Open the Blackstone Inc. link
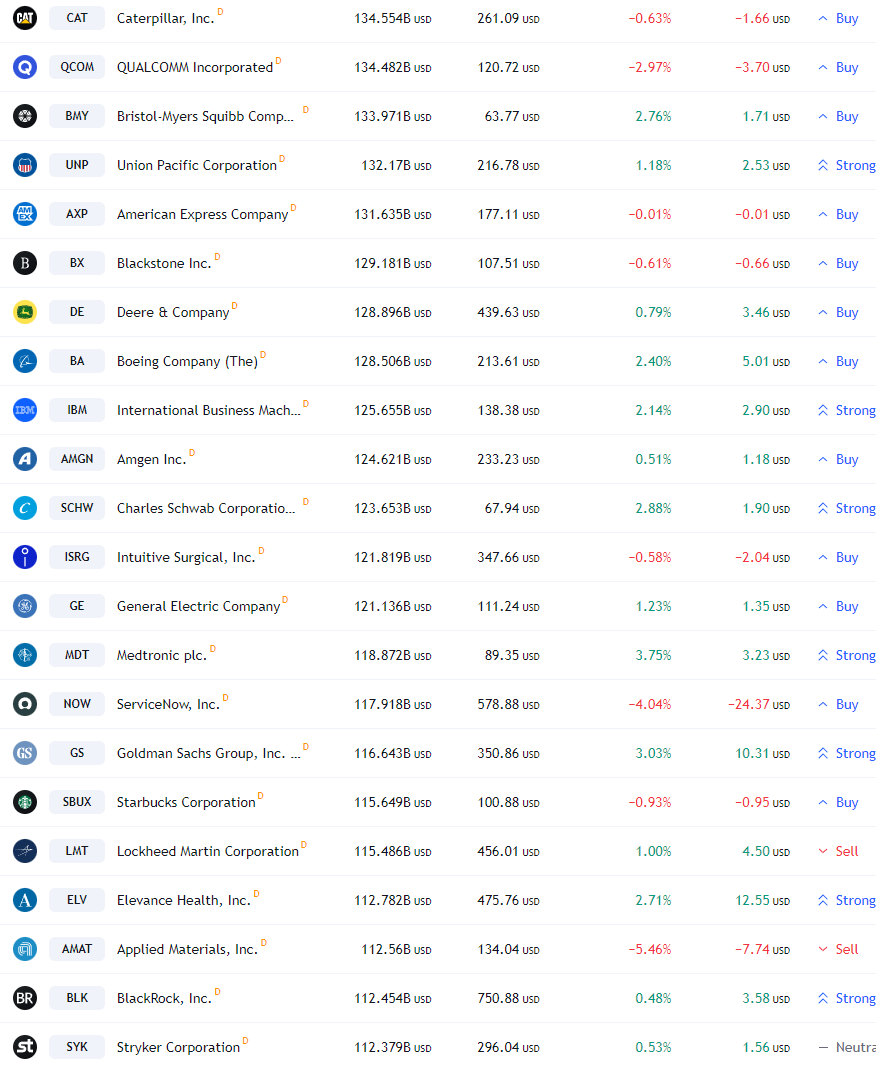This screenshot has height=1071, width=876. tap(164, 264)
